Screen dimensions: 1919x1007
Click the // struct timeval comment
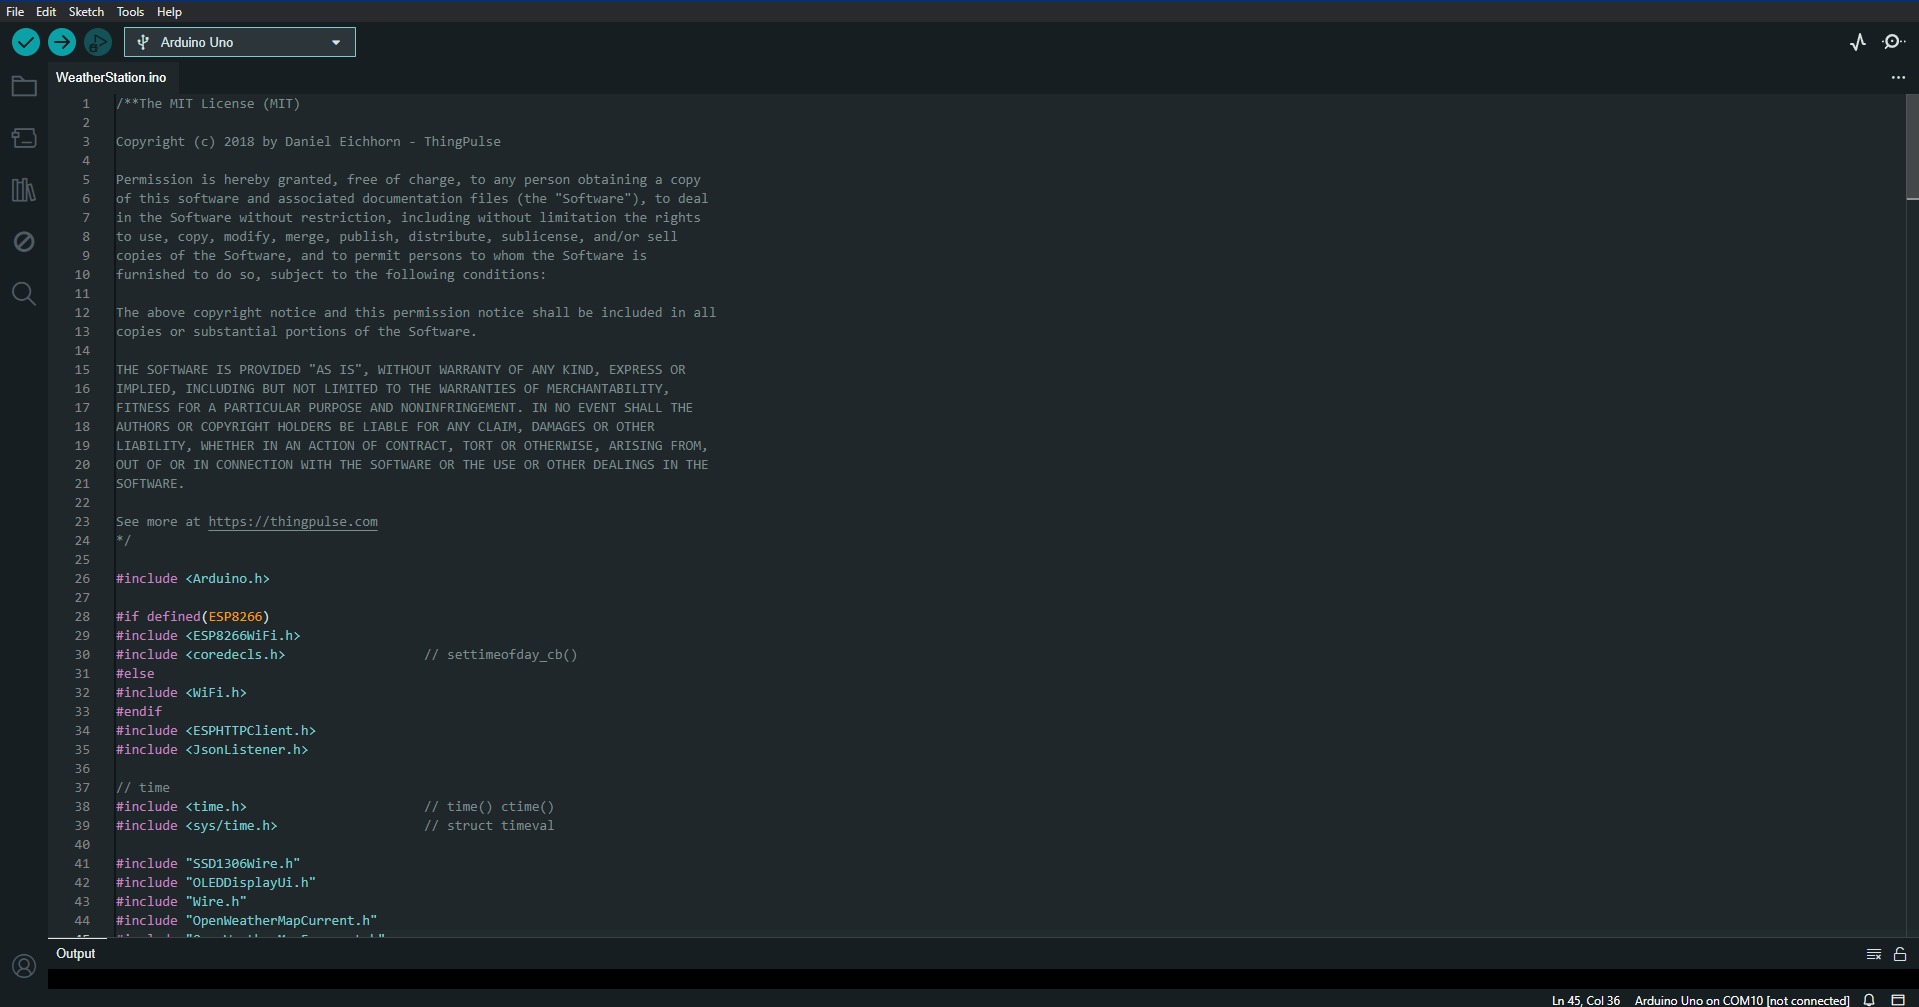pos(489,826)
